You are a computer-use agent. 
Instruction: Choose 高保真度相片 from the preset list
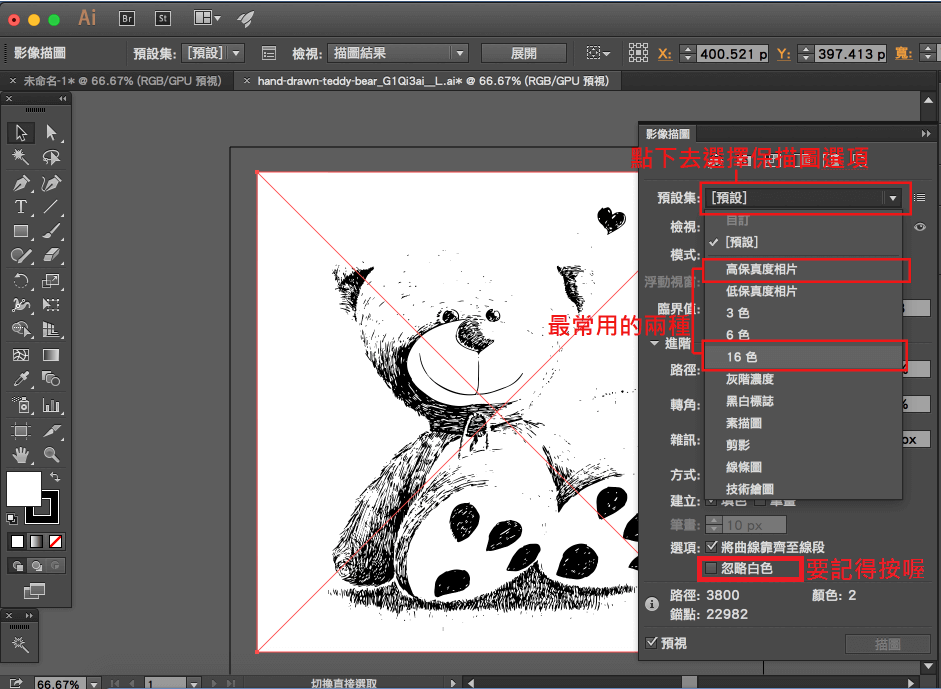click(762, 269)
